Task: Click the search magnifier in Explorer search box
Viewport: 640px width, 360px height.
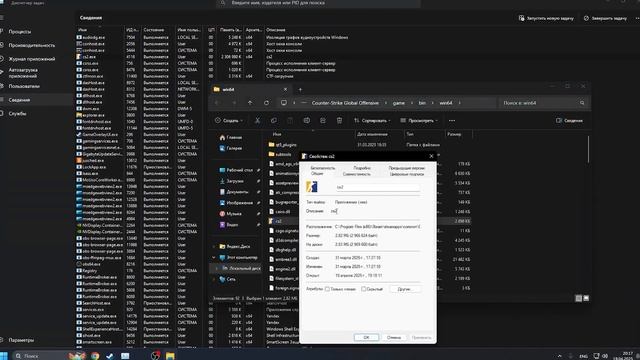Action: [x=582, y=103]
